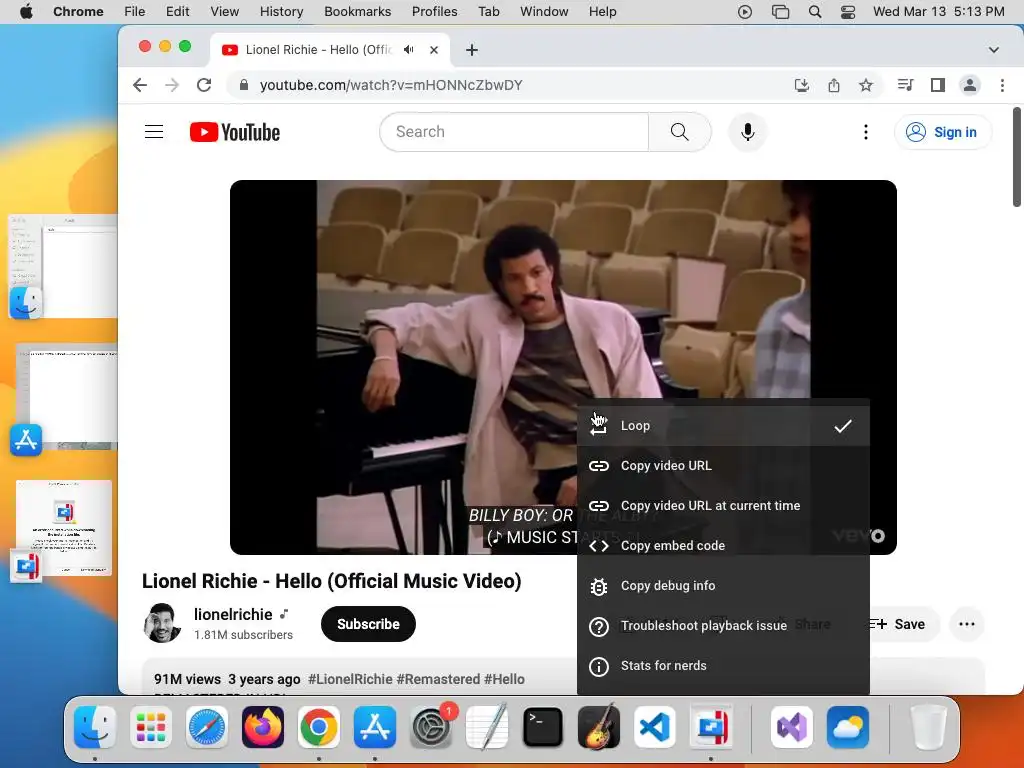Save the video to a playlist
Screen dimensions: 1024x768
(x=903, y=624)
